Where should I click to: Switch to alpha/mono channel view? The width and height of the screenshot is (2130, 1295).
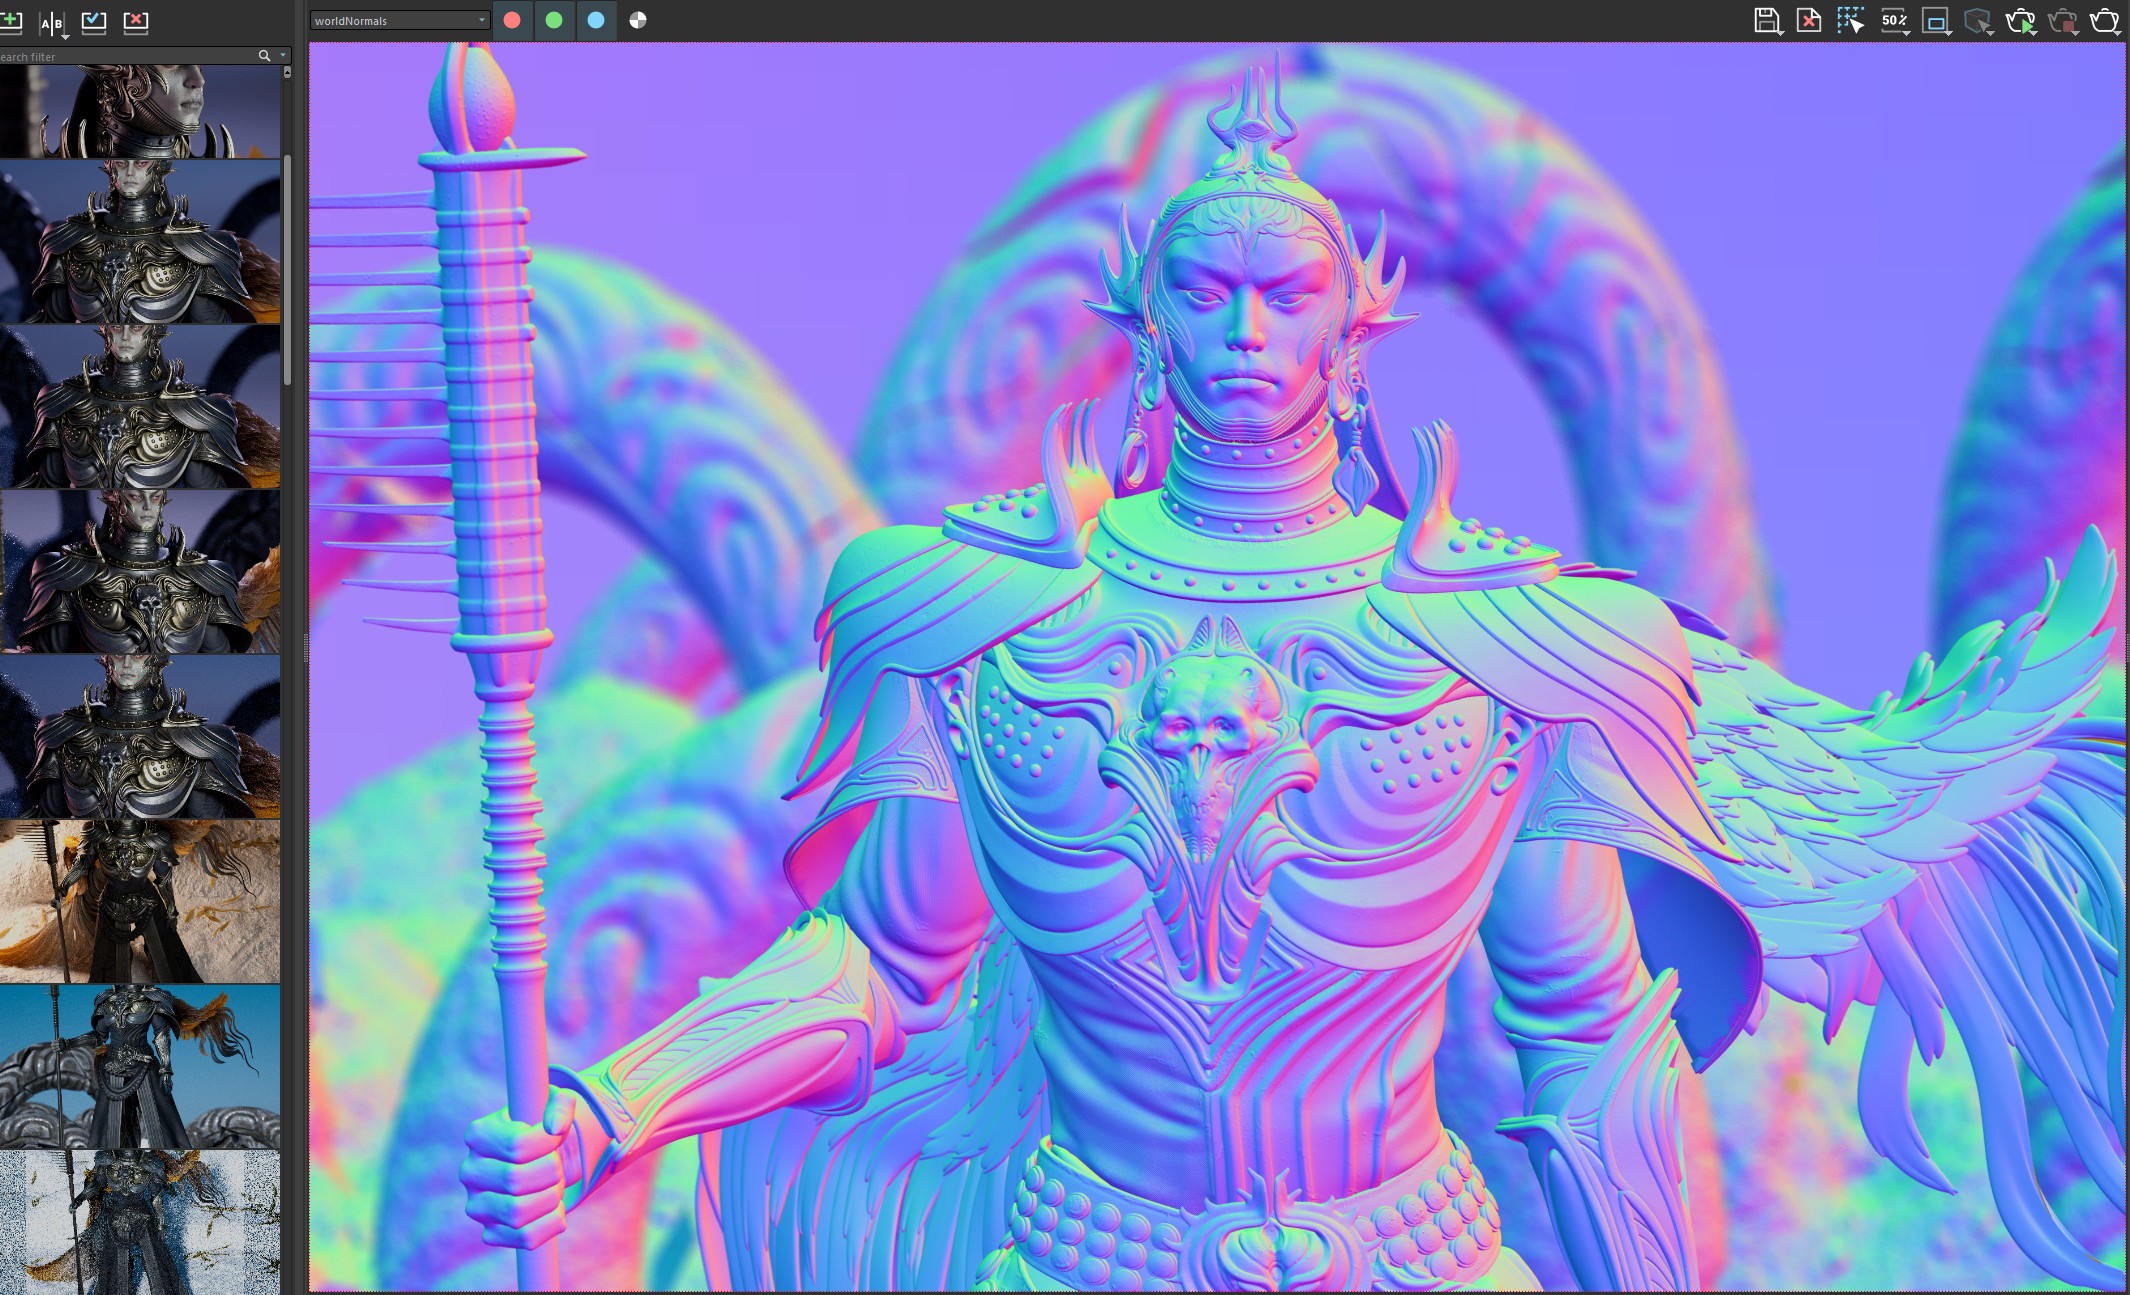click(x=638, y=20)
